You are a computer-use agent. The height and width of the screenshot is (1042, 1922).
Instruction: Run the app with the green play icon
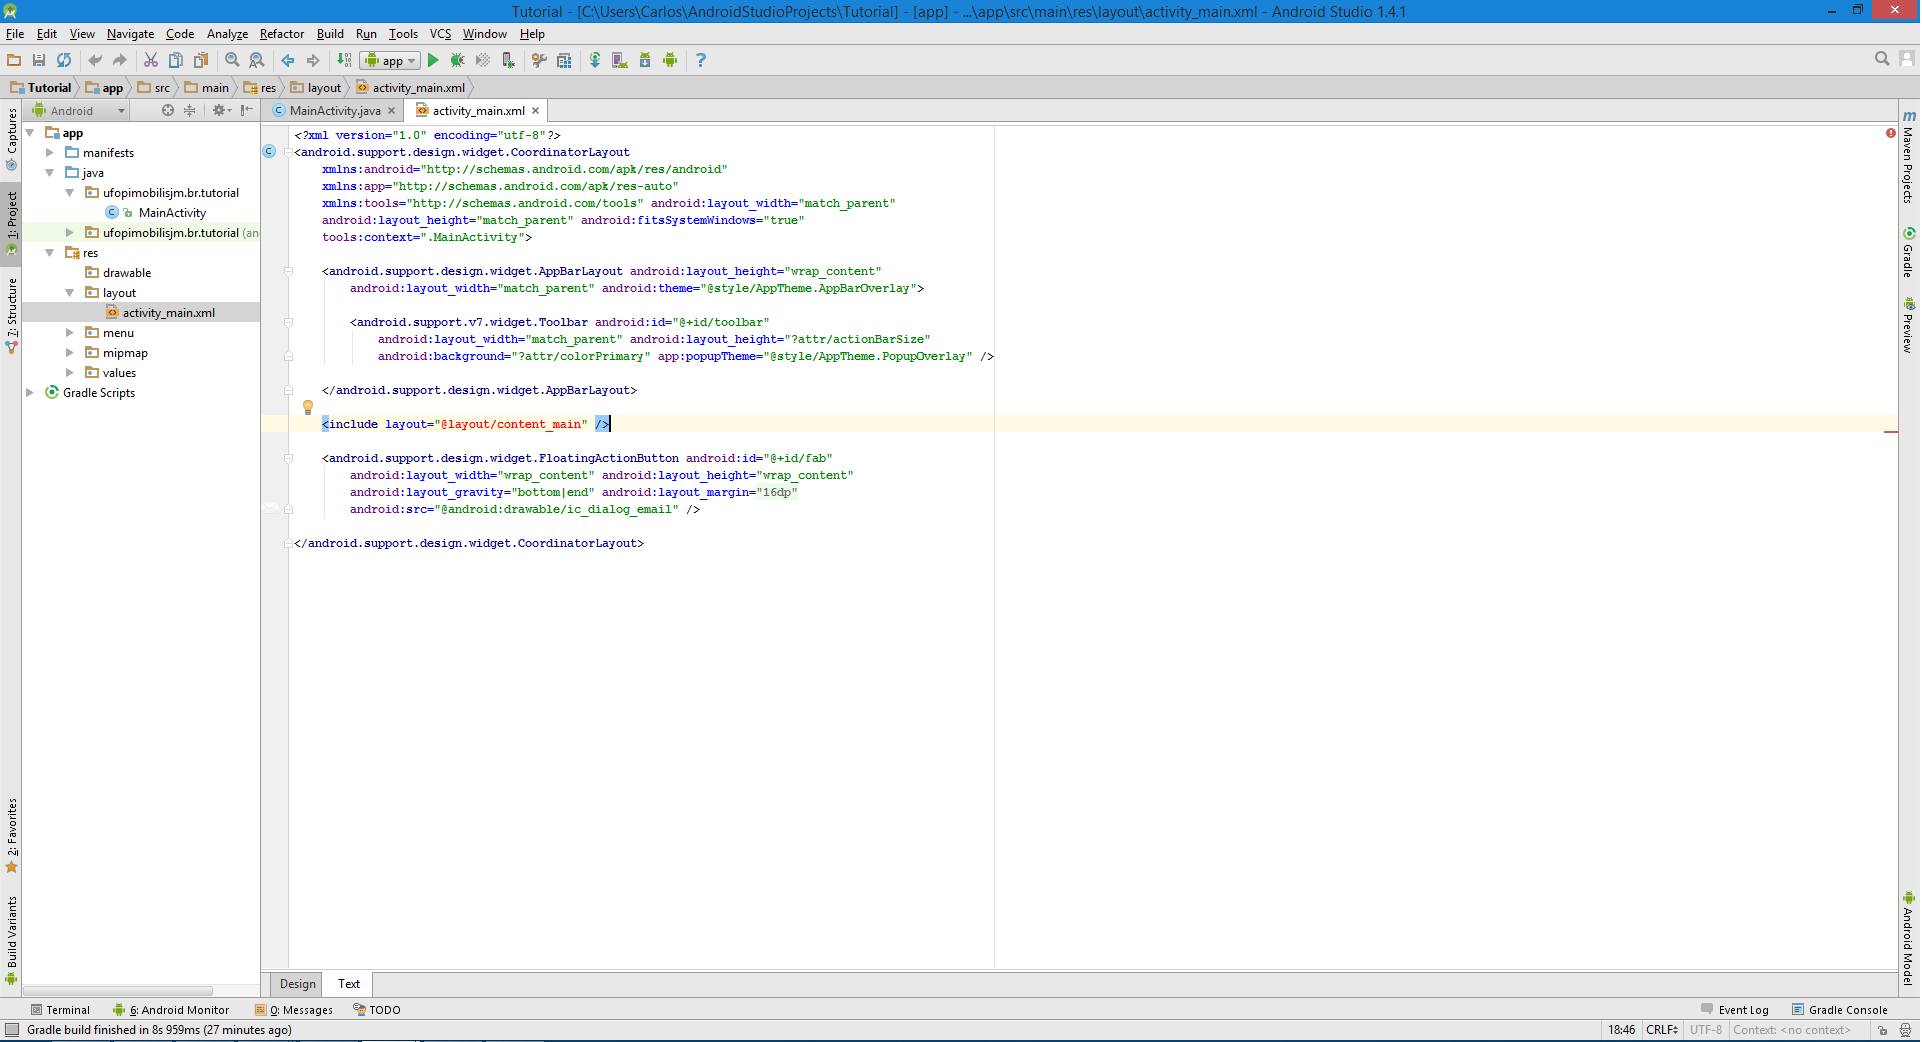tap(433, 60)
